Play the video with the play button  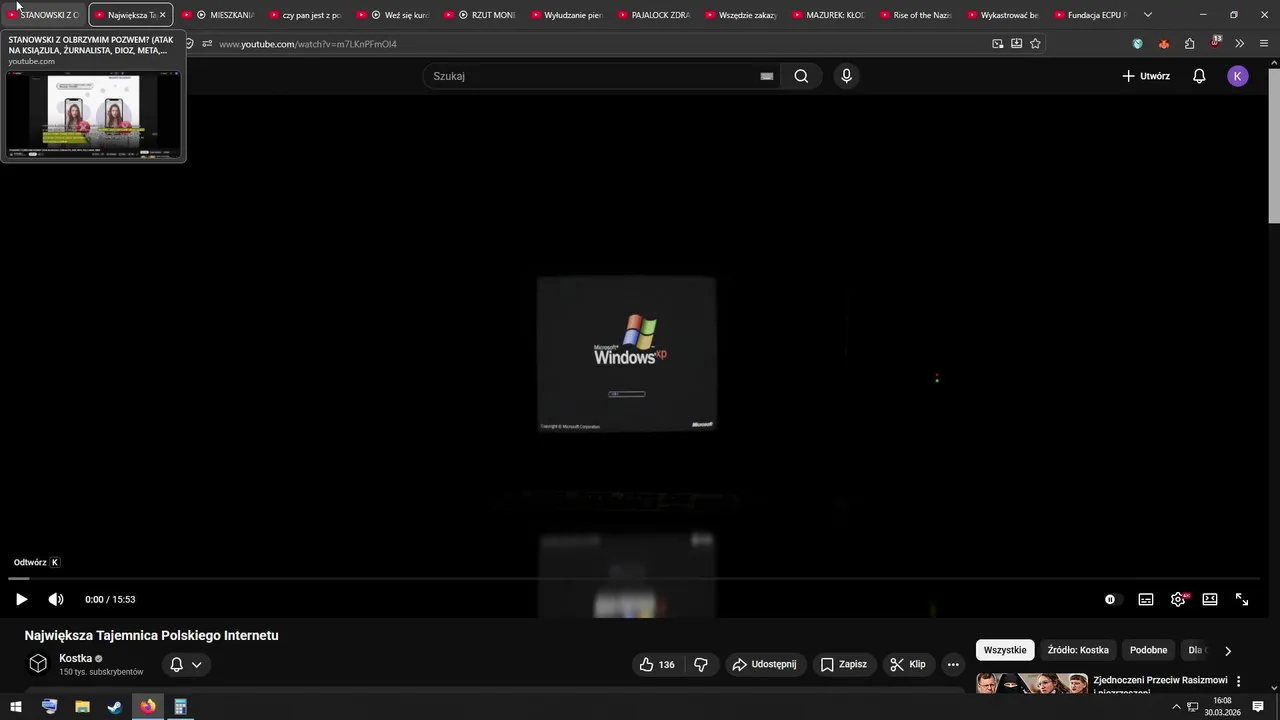click(21, 599)
